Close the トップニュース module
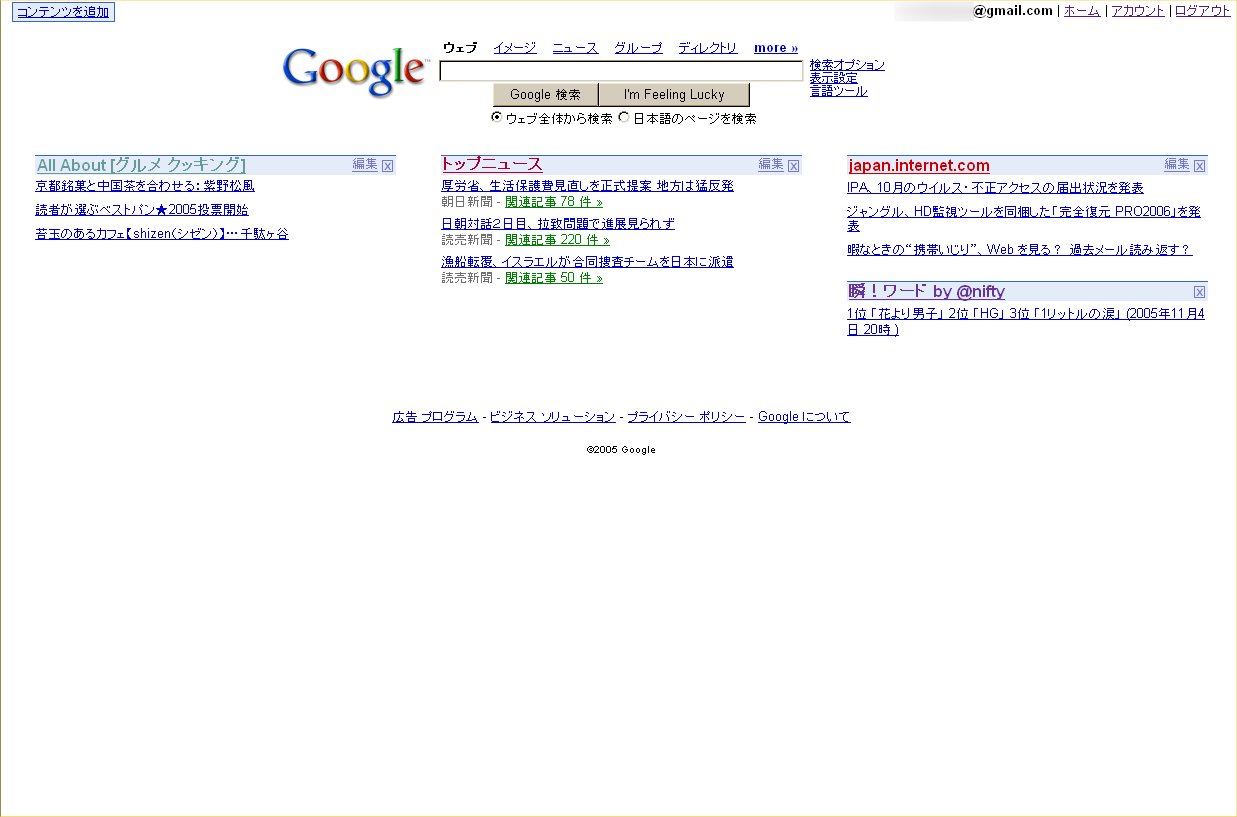This screenshot has width=1237, height=817. point(794,166)
